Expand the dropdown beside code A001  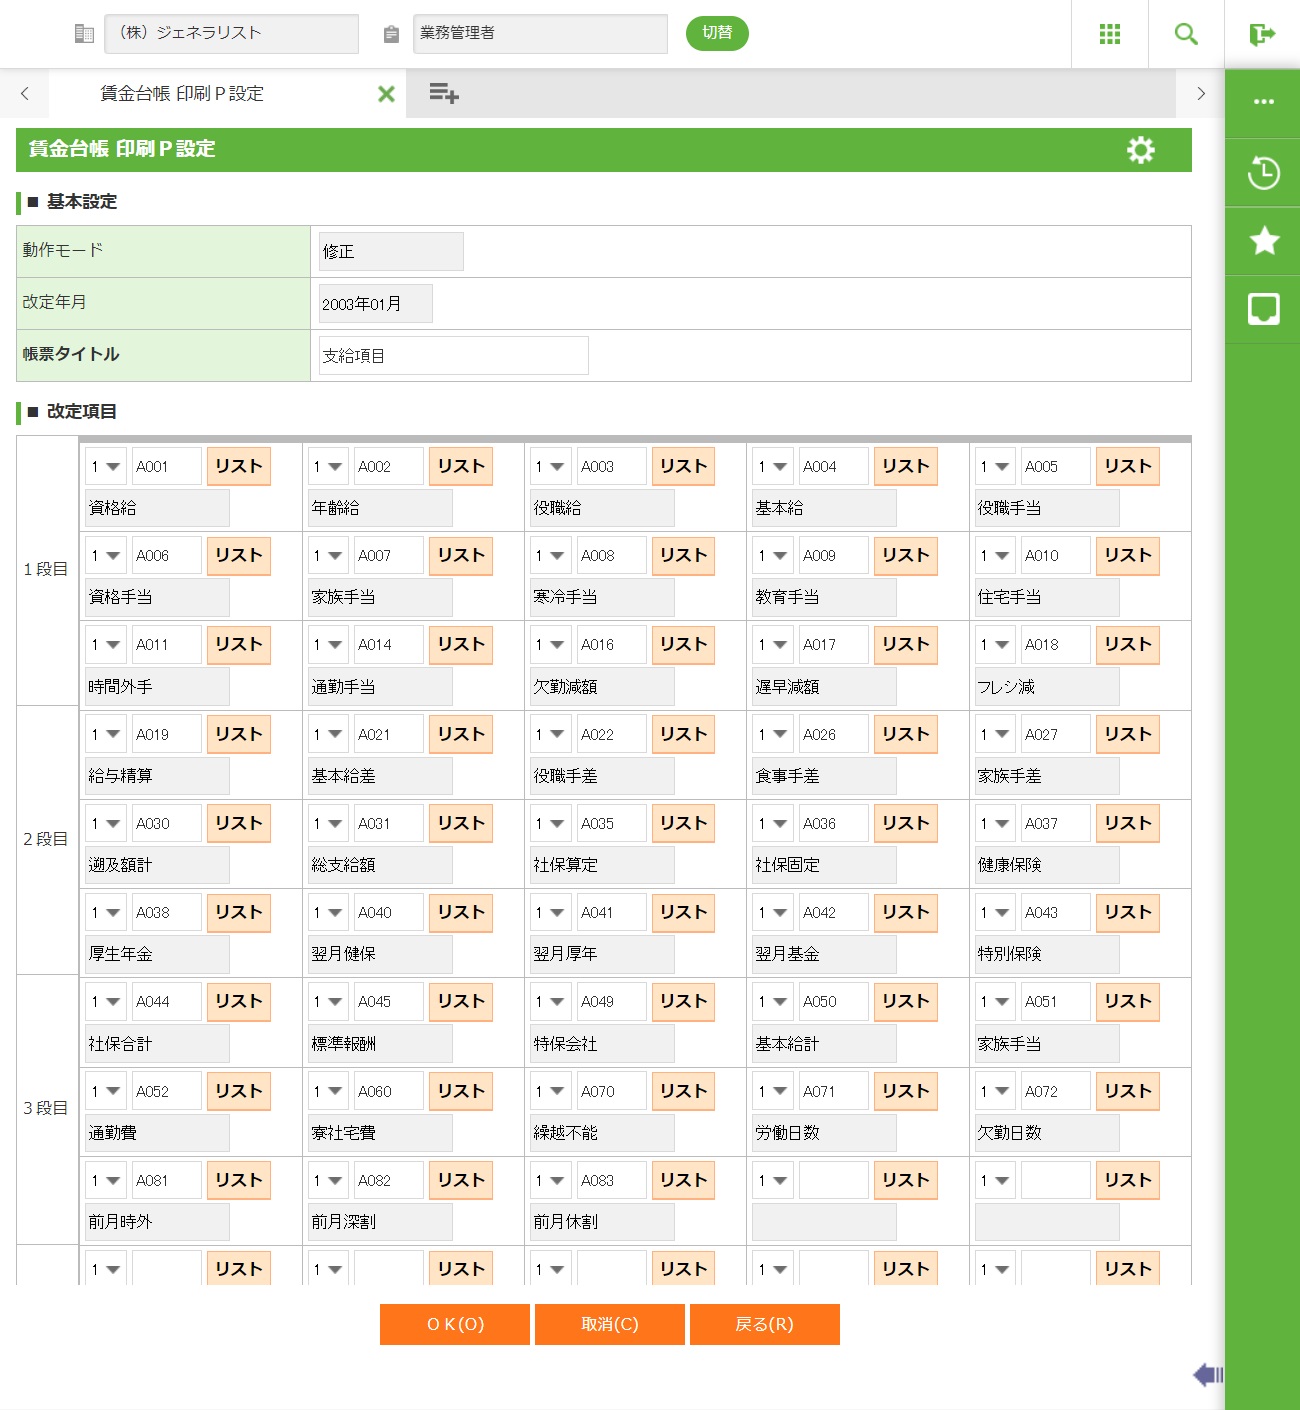105,467
